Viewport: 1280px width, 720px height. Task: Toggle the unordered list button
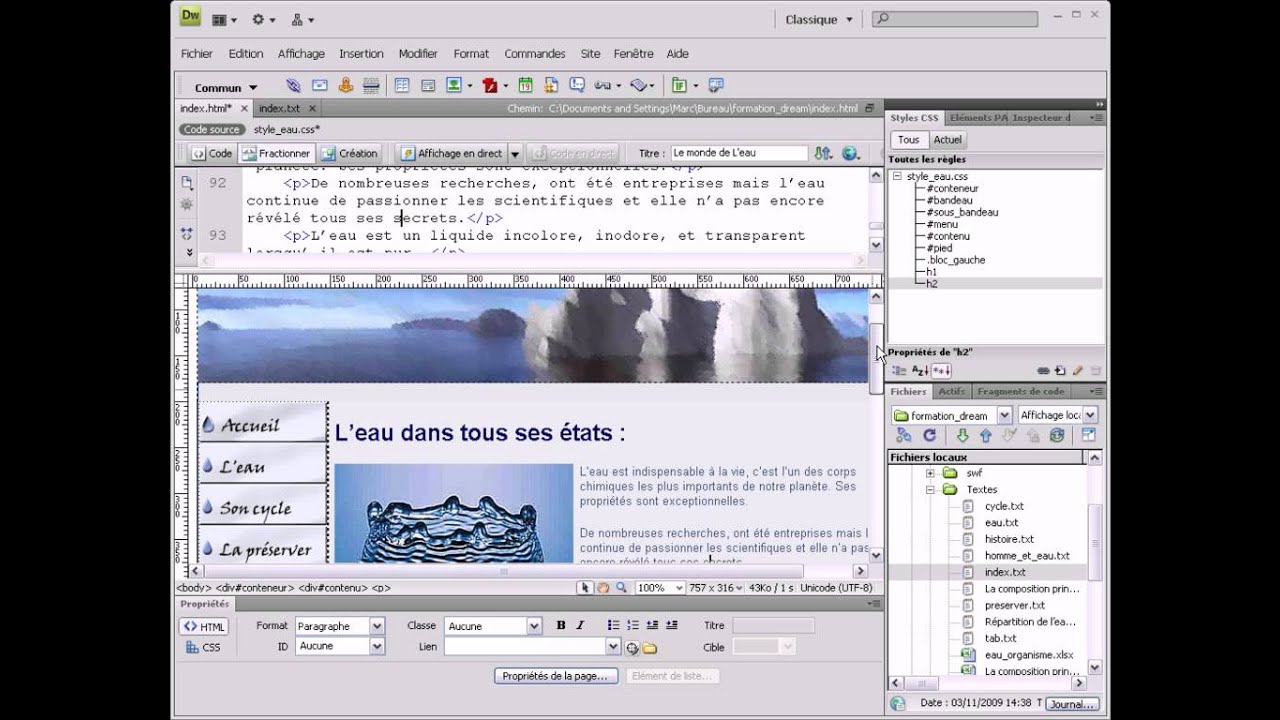click(614, 626)
